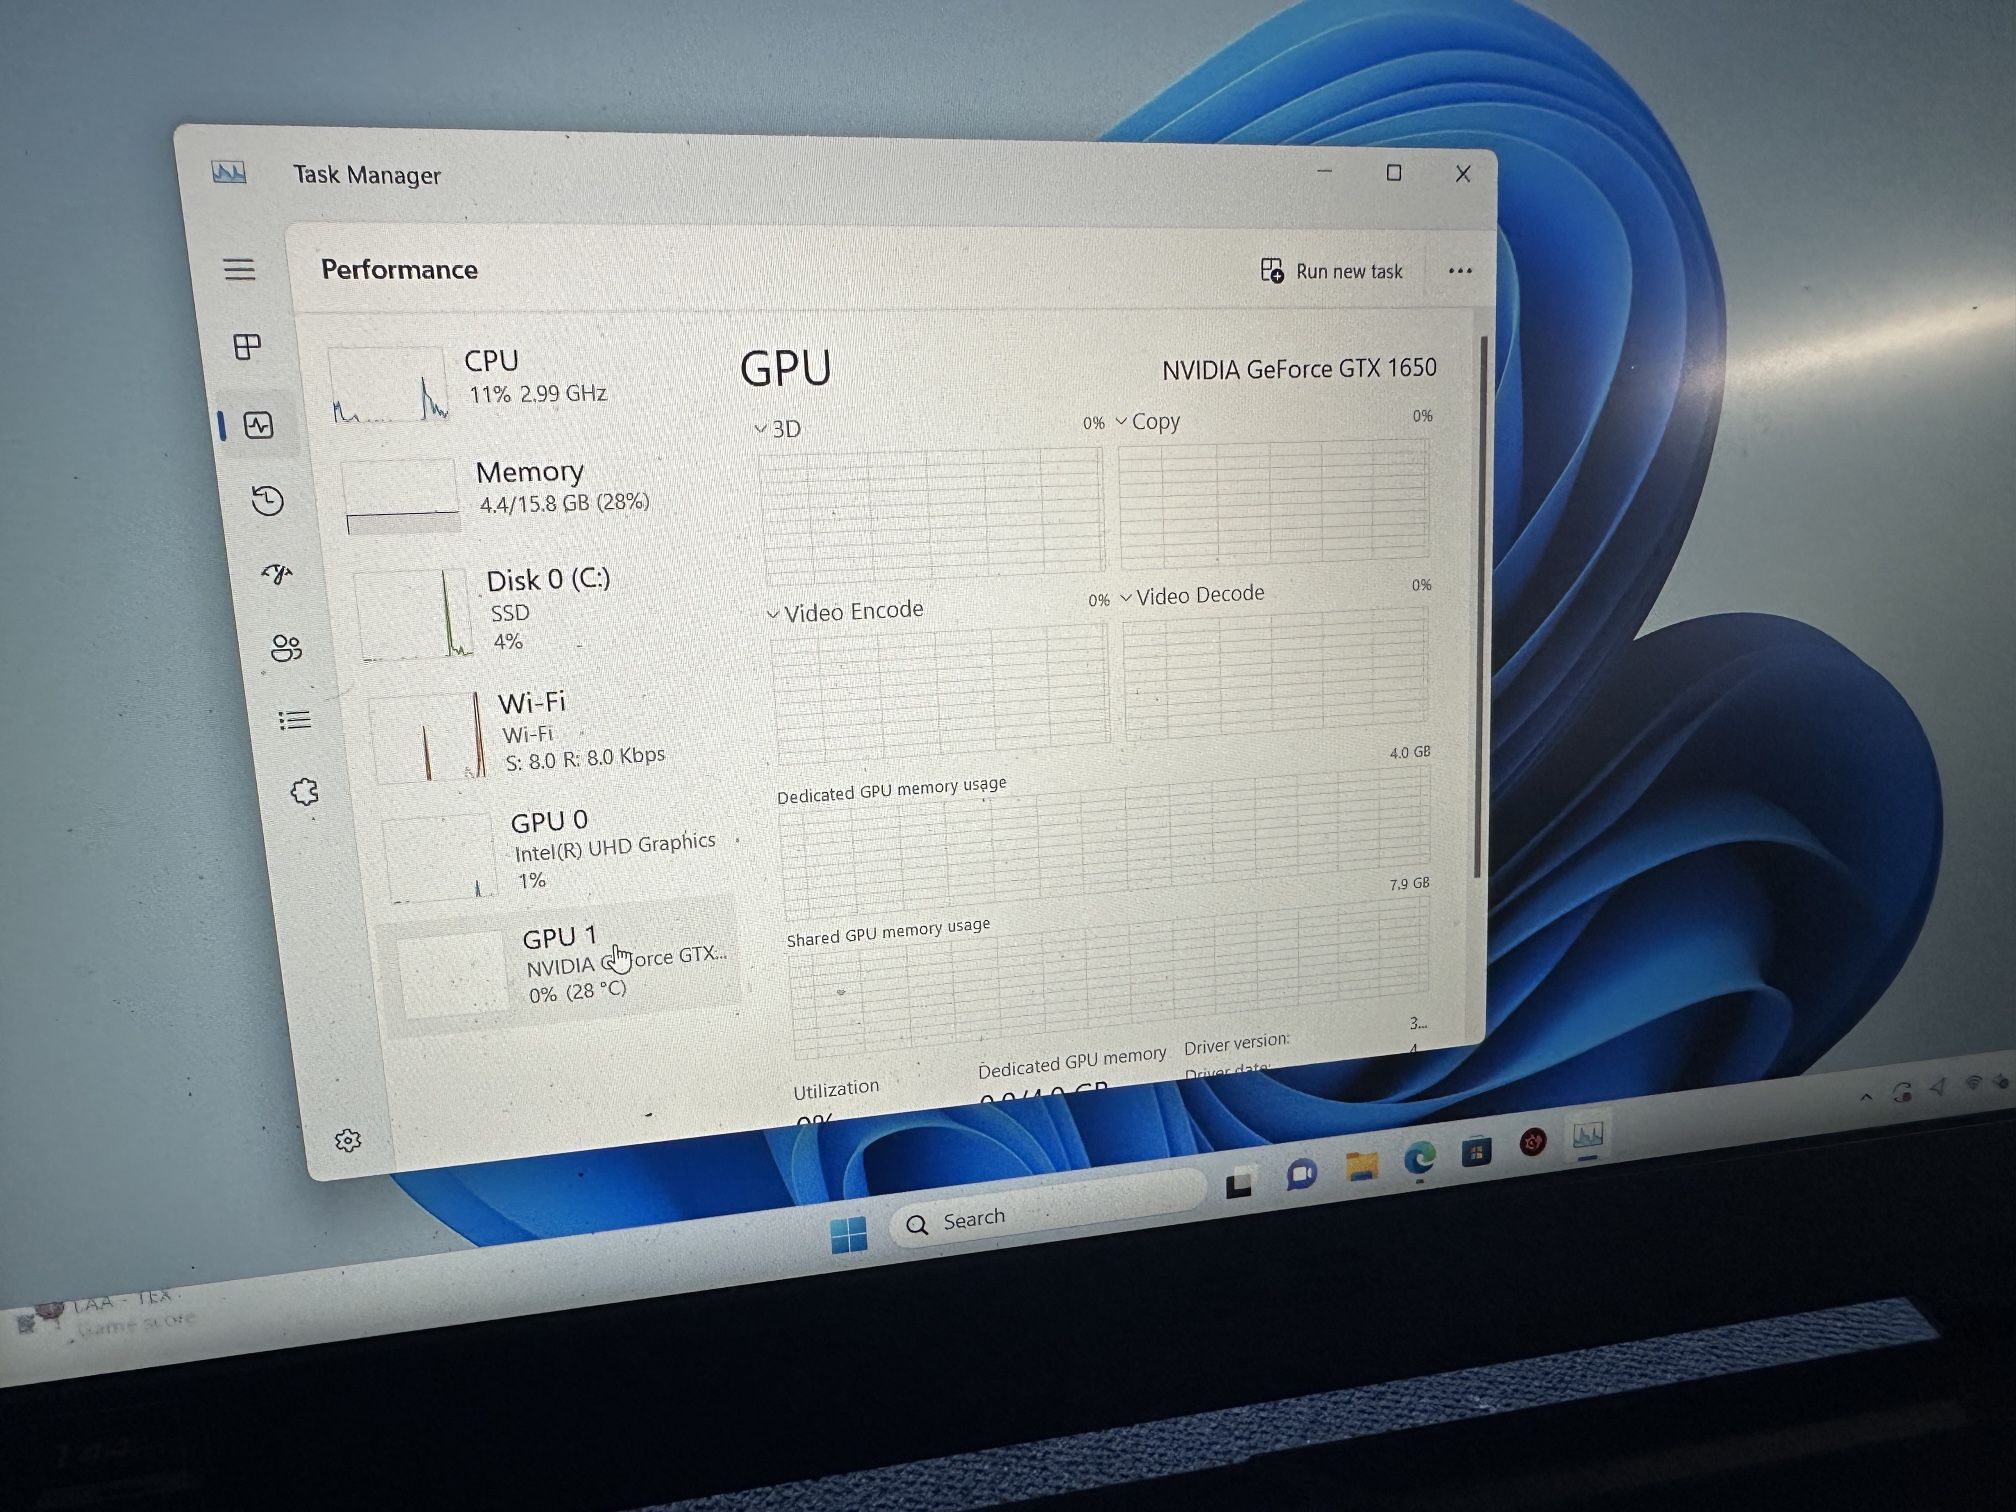Image resolution: width=2016 pixels, height=1512 pixels.
Task: Open the Windows Start menu
Action: pyautogui.click(x=849, y=1235)
